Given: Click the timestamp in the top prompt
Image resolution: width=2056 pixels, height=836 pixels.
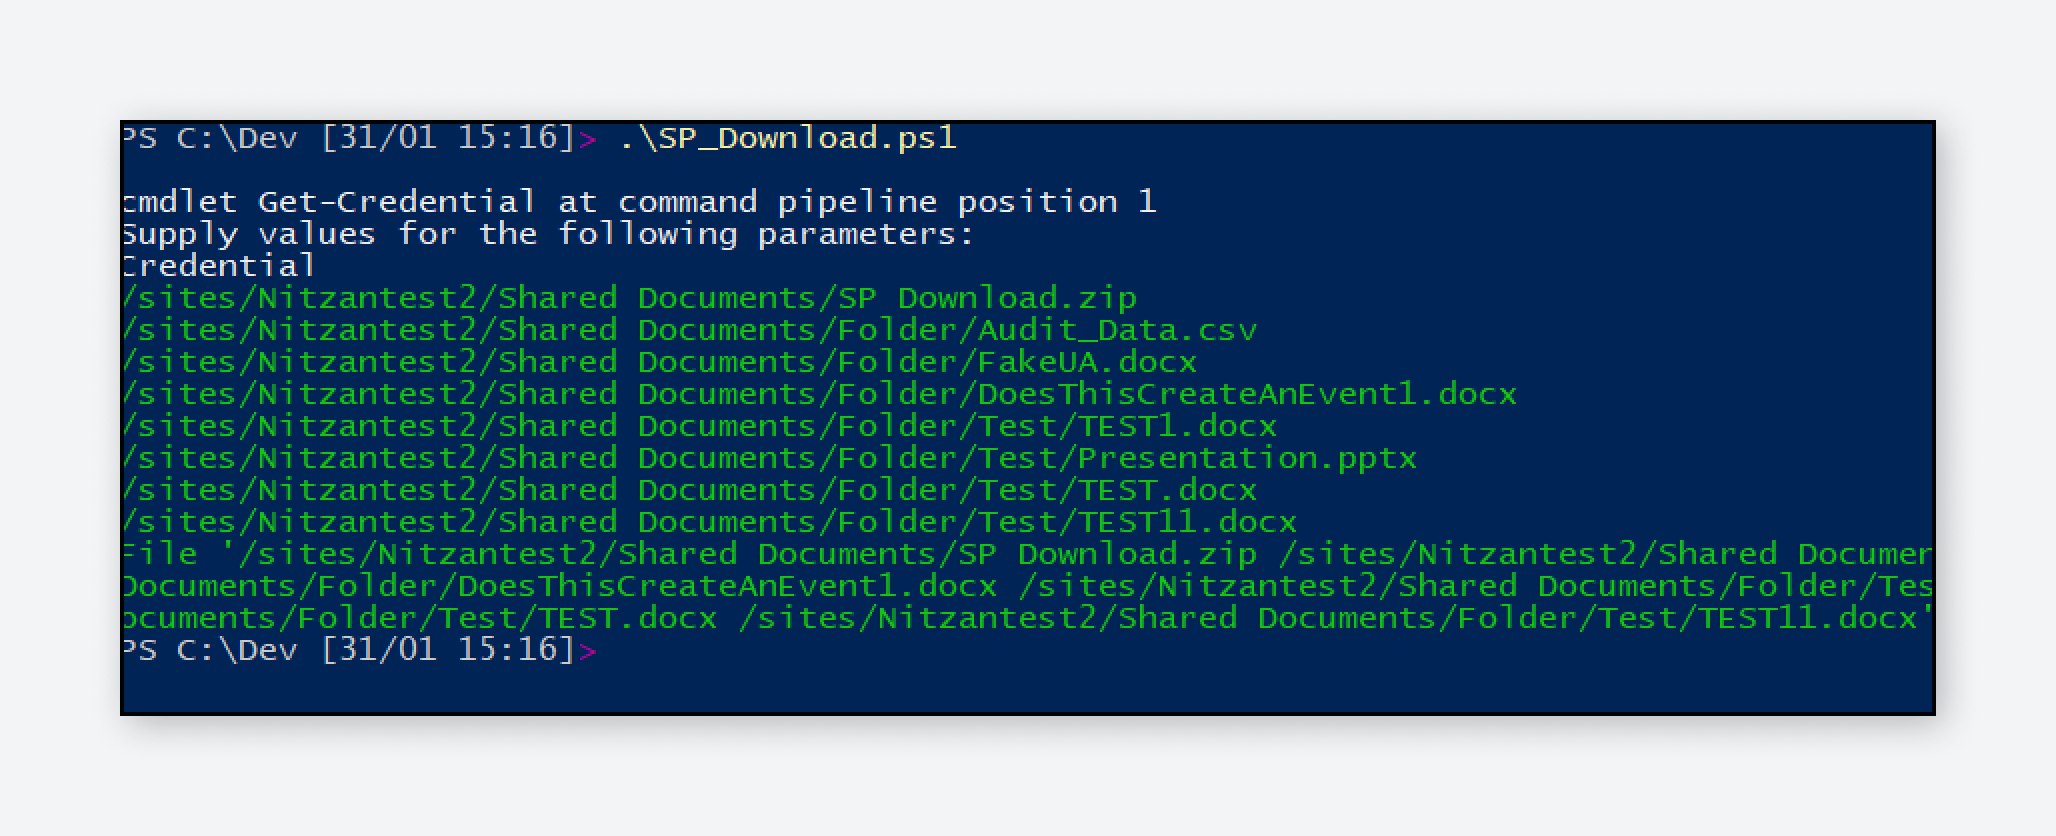Looking at the screenshot, I should coord(447,138).
